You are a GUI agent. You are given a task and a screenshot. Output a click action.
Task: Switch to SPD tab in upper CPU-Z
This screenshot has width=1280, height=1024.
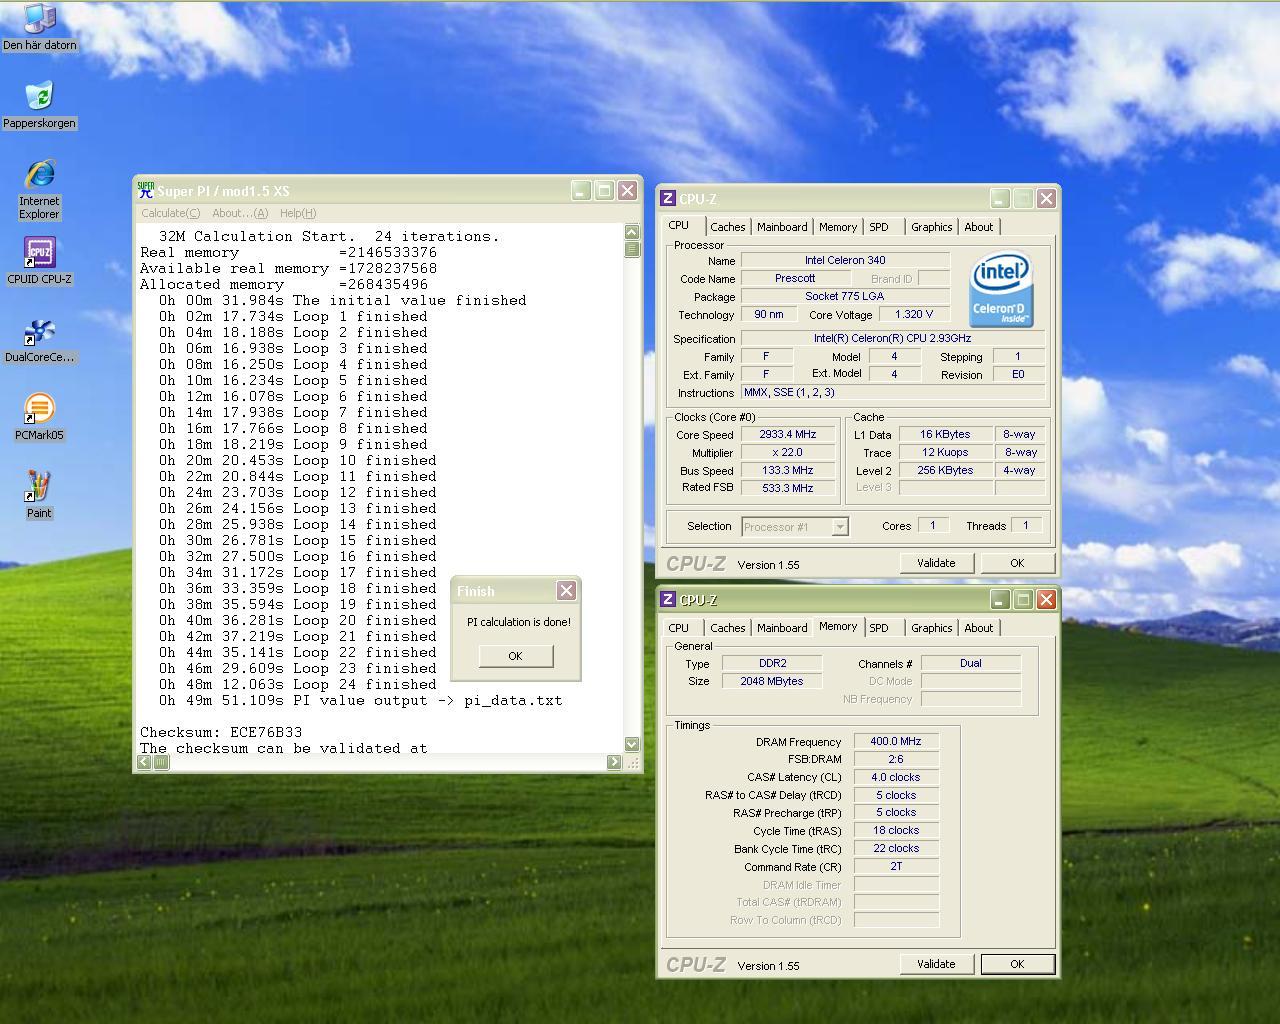pyautogui.click(x=879, y=227)
